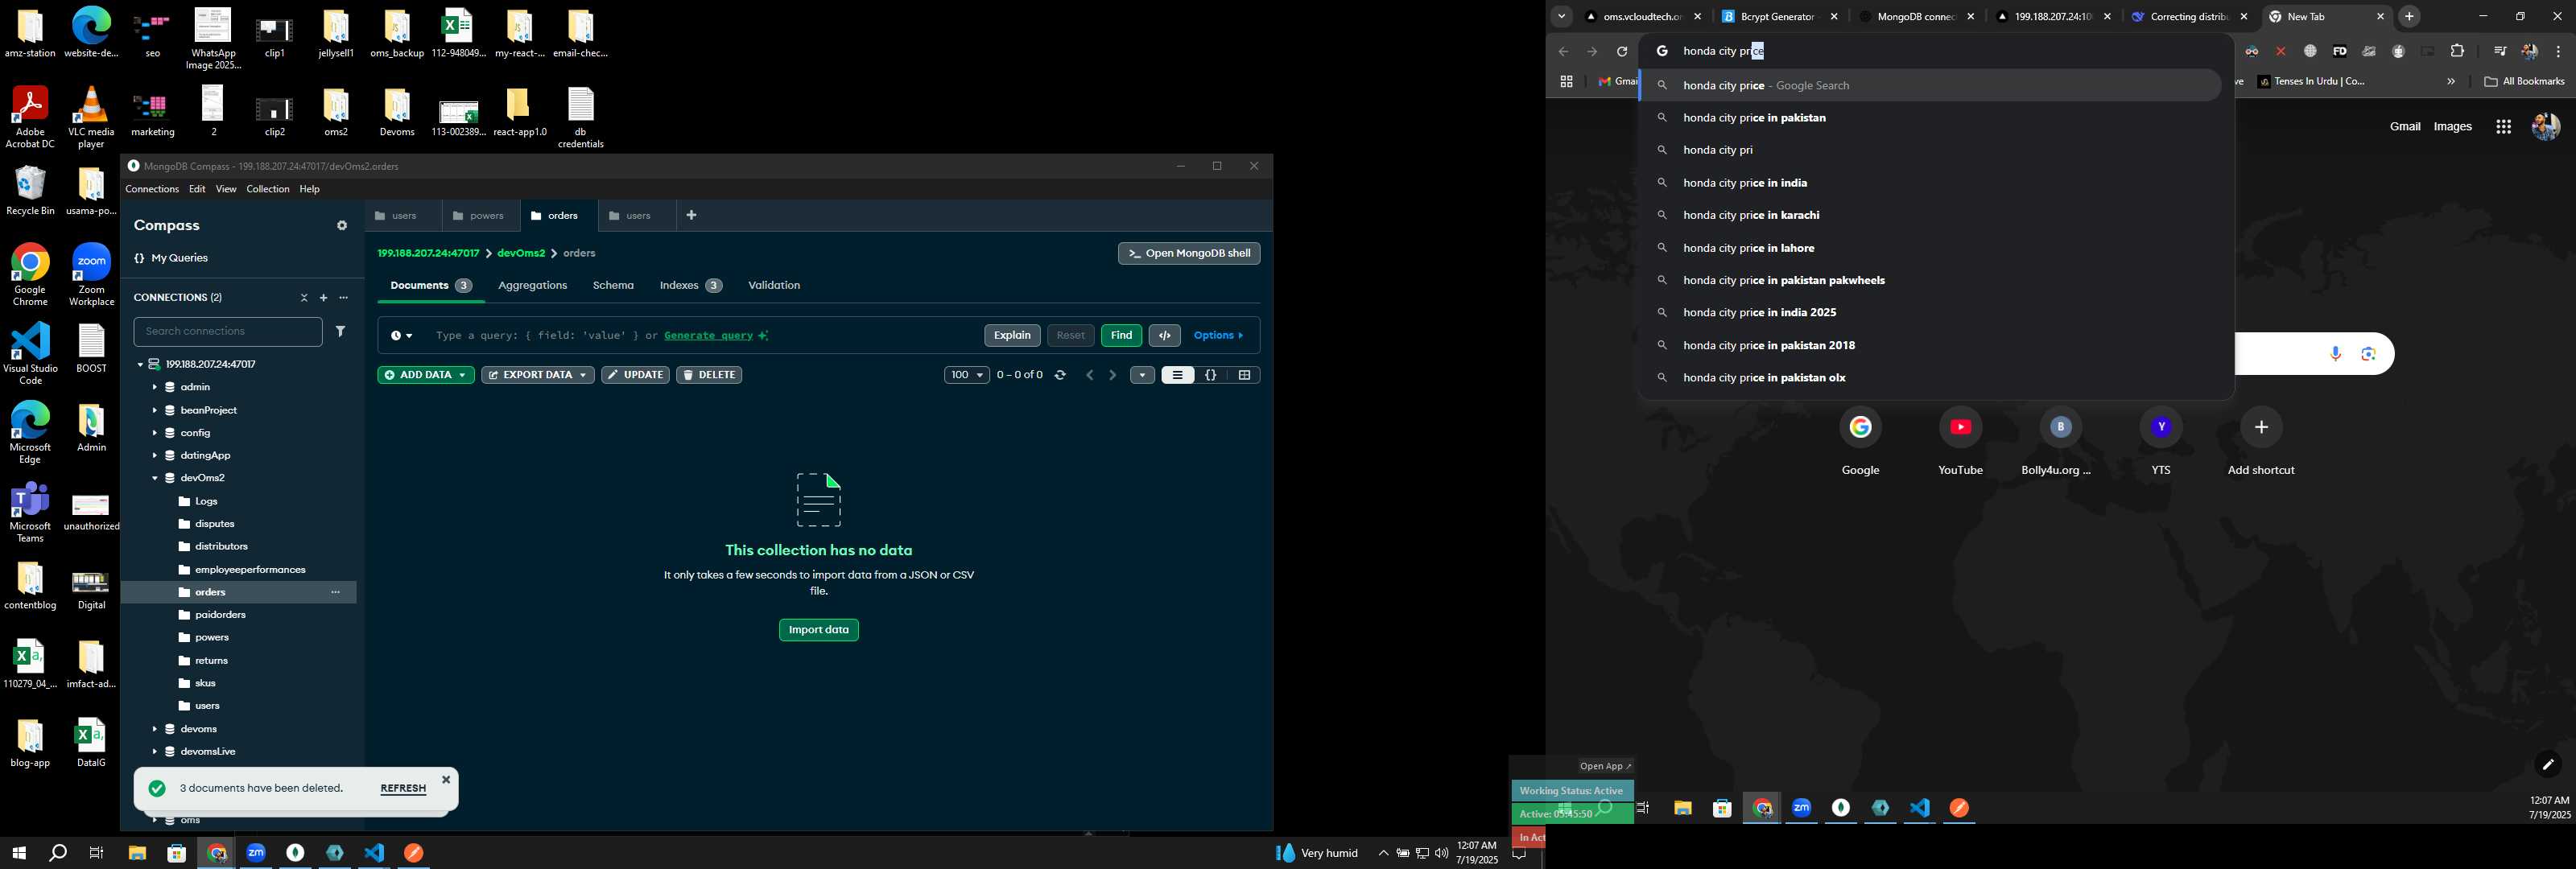Open the Collection menu in Compass

click(x=268, y=190)
